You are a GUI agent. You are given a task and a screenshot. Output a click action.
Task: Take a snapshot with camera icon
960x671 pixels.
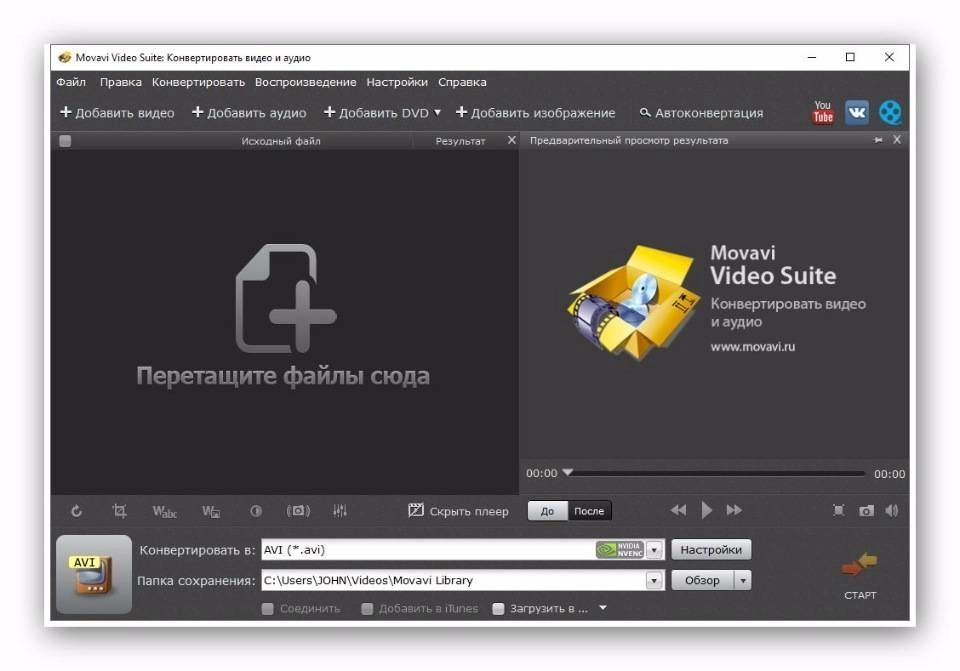(x=866, y=511)
